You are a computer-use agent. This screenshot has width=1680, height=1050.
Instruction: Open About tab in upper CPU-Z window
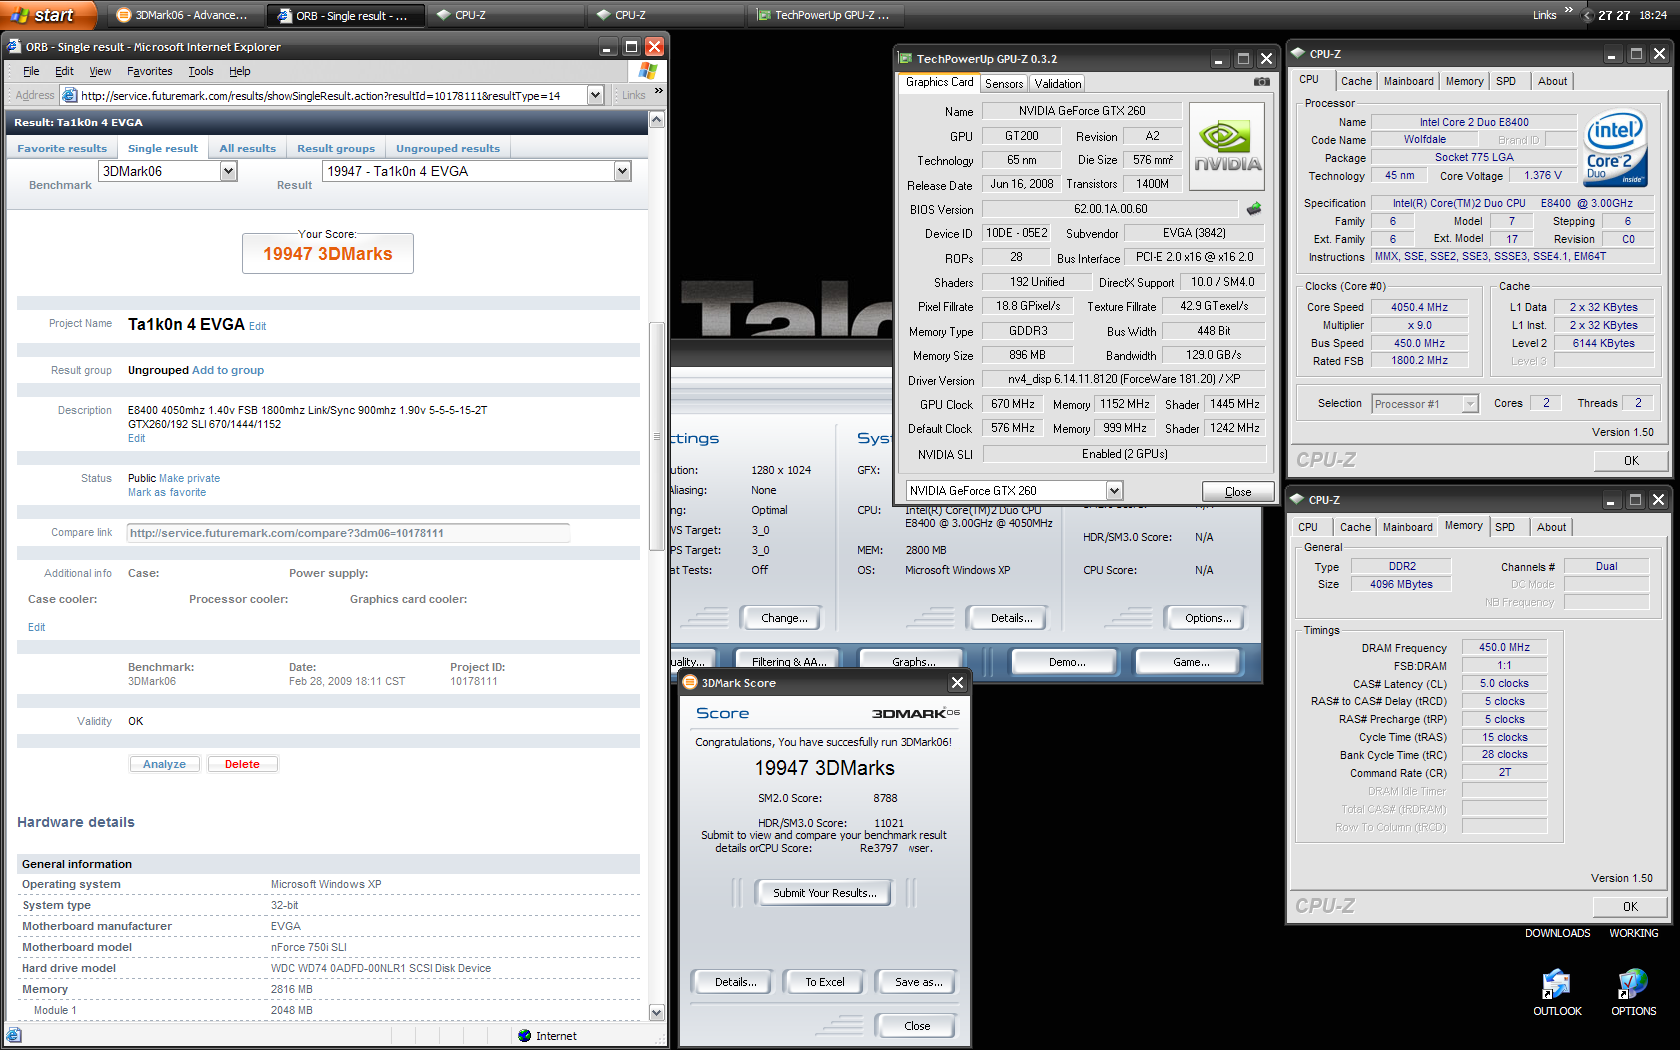pos(1552,81)
